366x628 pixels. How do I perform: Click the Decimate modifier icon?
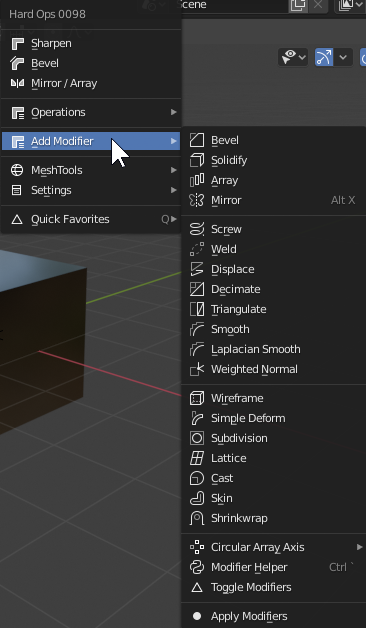coord(197,289)
